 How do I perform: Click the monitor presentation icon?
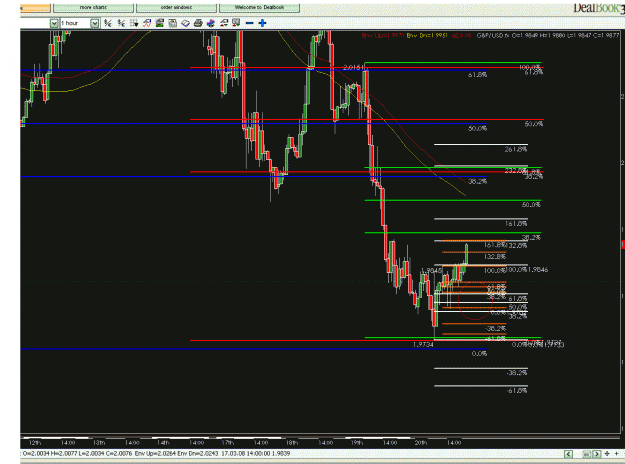(236, 23)
